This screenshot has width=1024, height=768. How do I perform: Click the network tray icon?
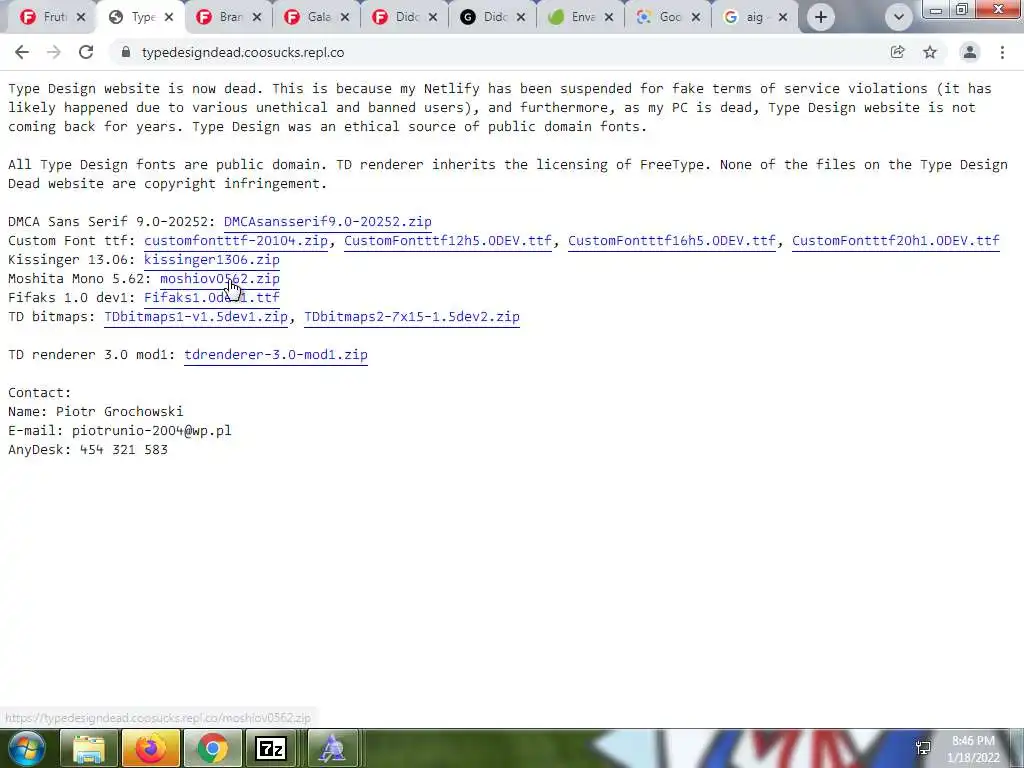click(923, 748)
